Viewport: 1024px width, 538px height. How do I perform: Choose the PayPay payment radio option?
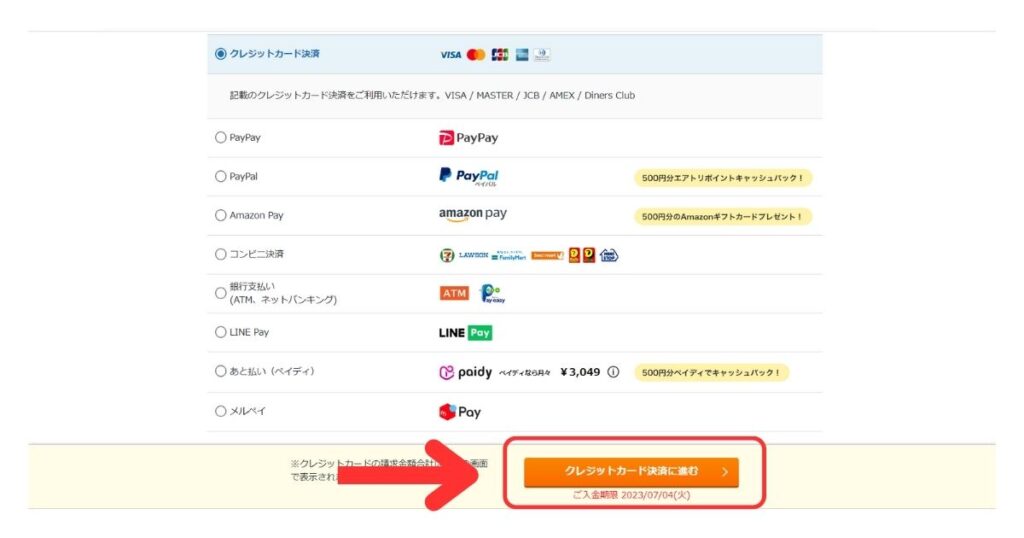coord(221,137)
